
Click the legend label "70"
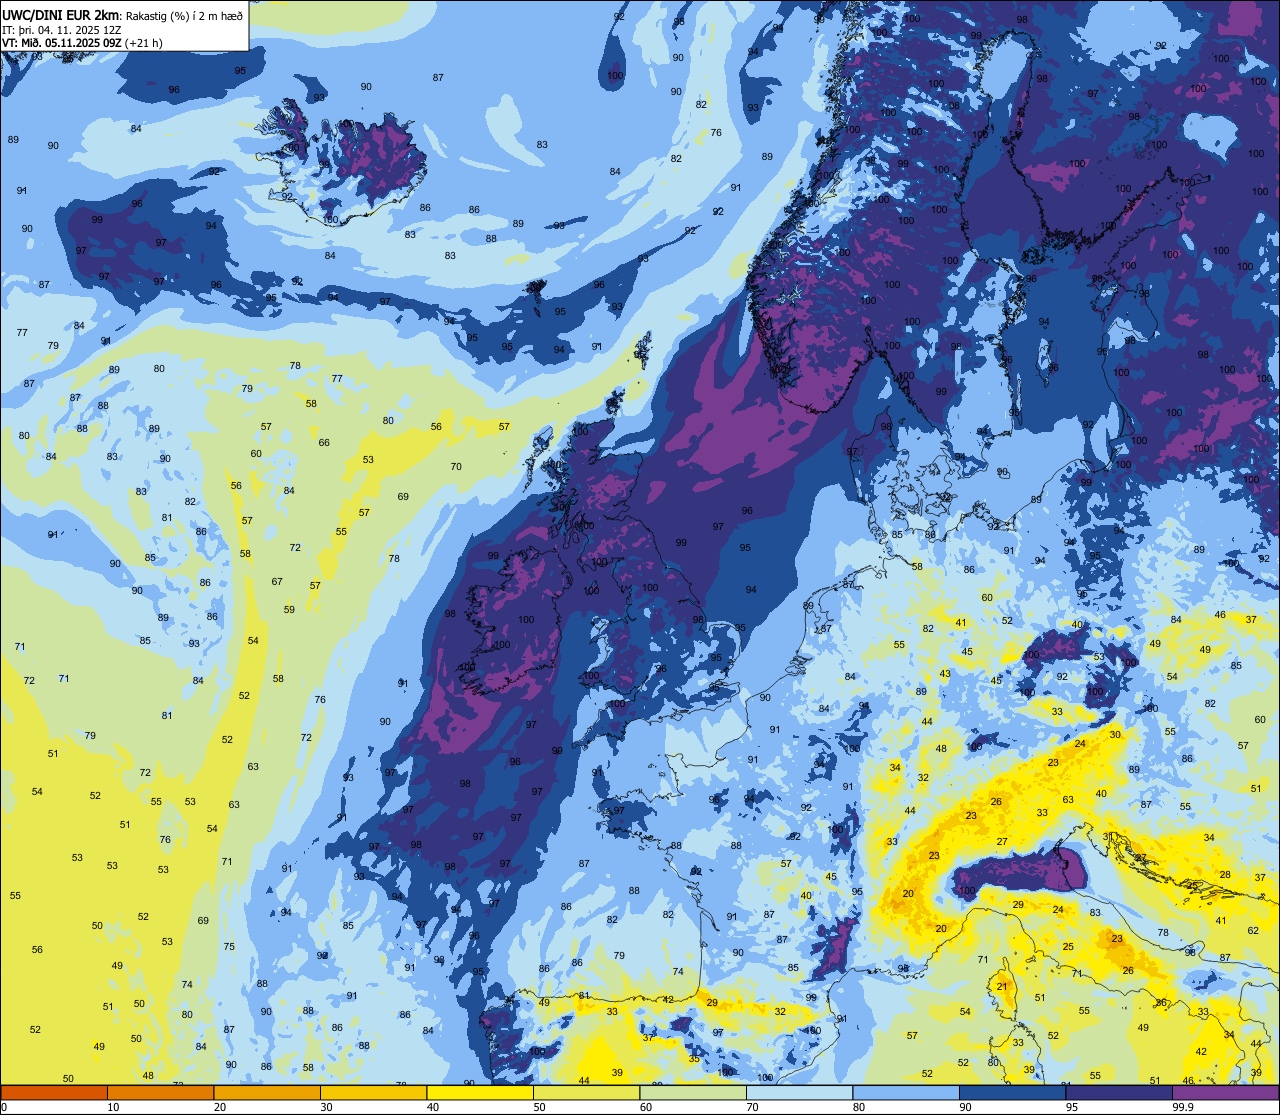pos(752,1107)
